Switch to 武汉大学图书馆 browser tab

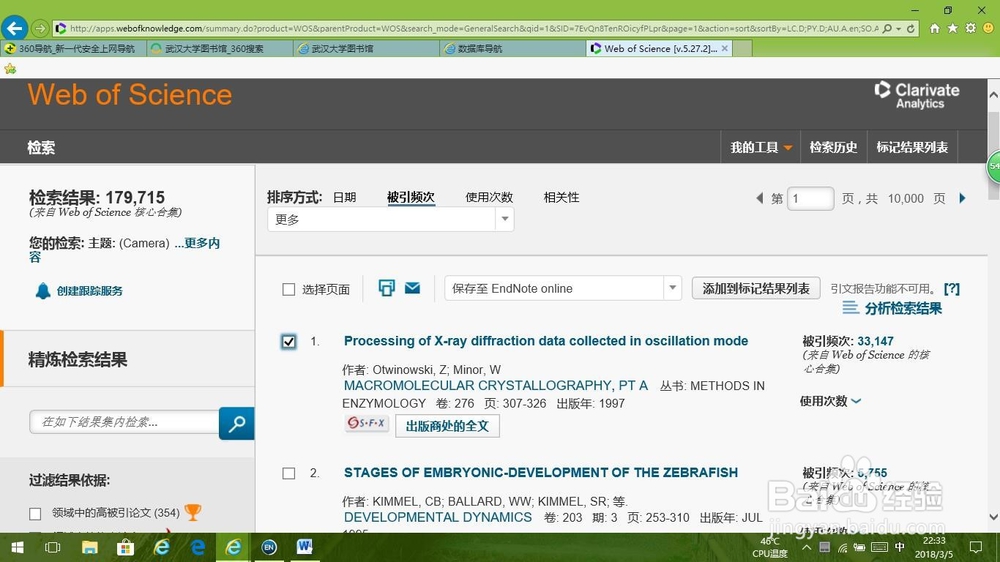click(366, 48)
